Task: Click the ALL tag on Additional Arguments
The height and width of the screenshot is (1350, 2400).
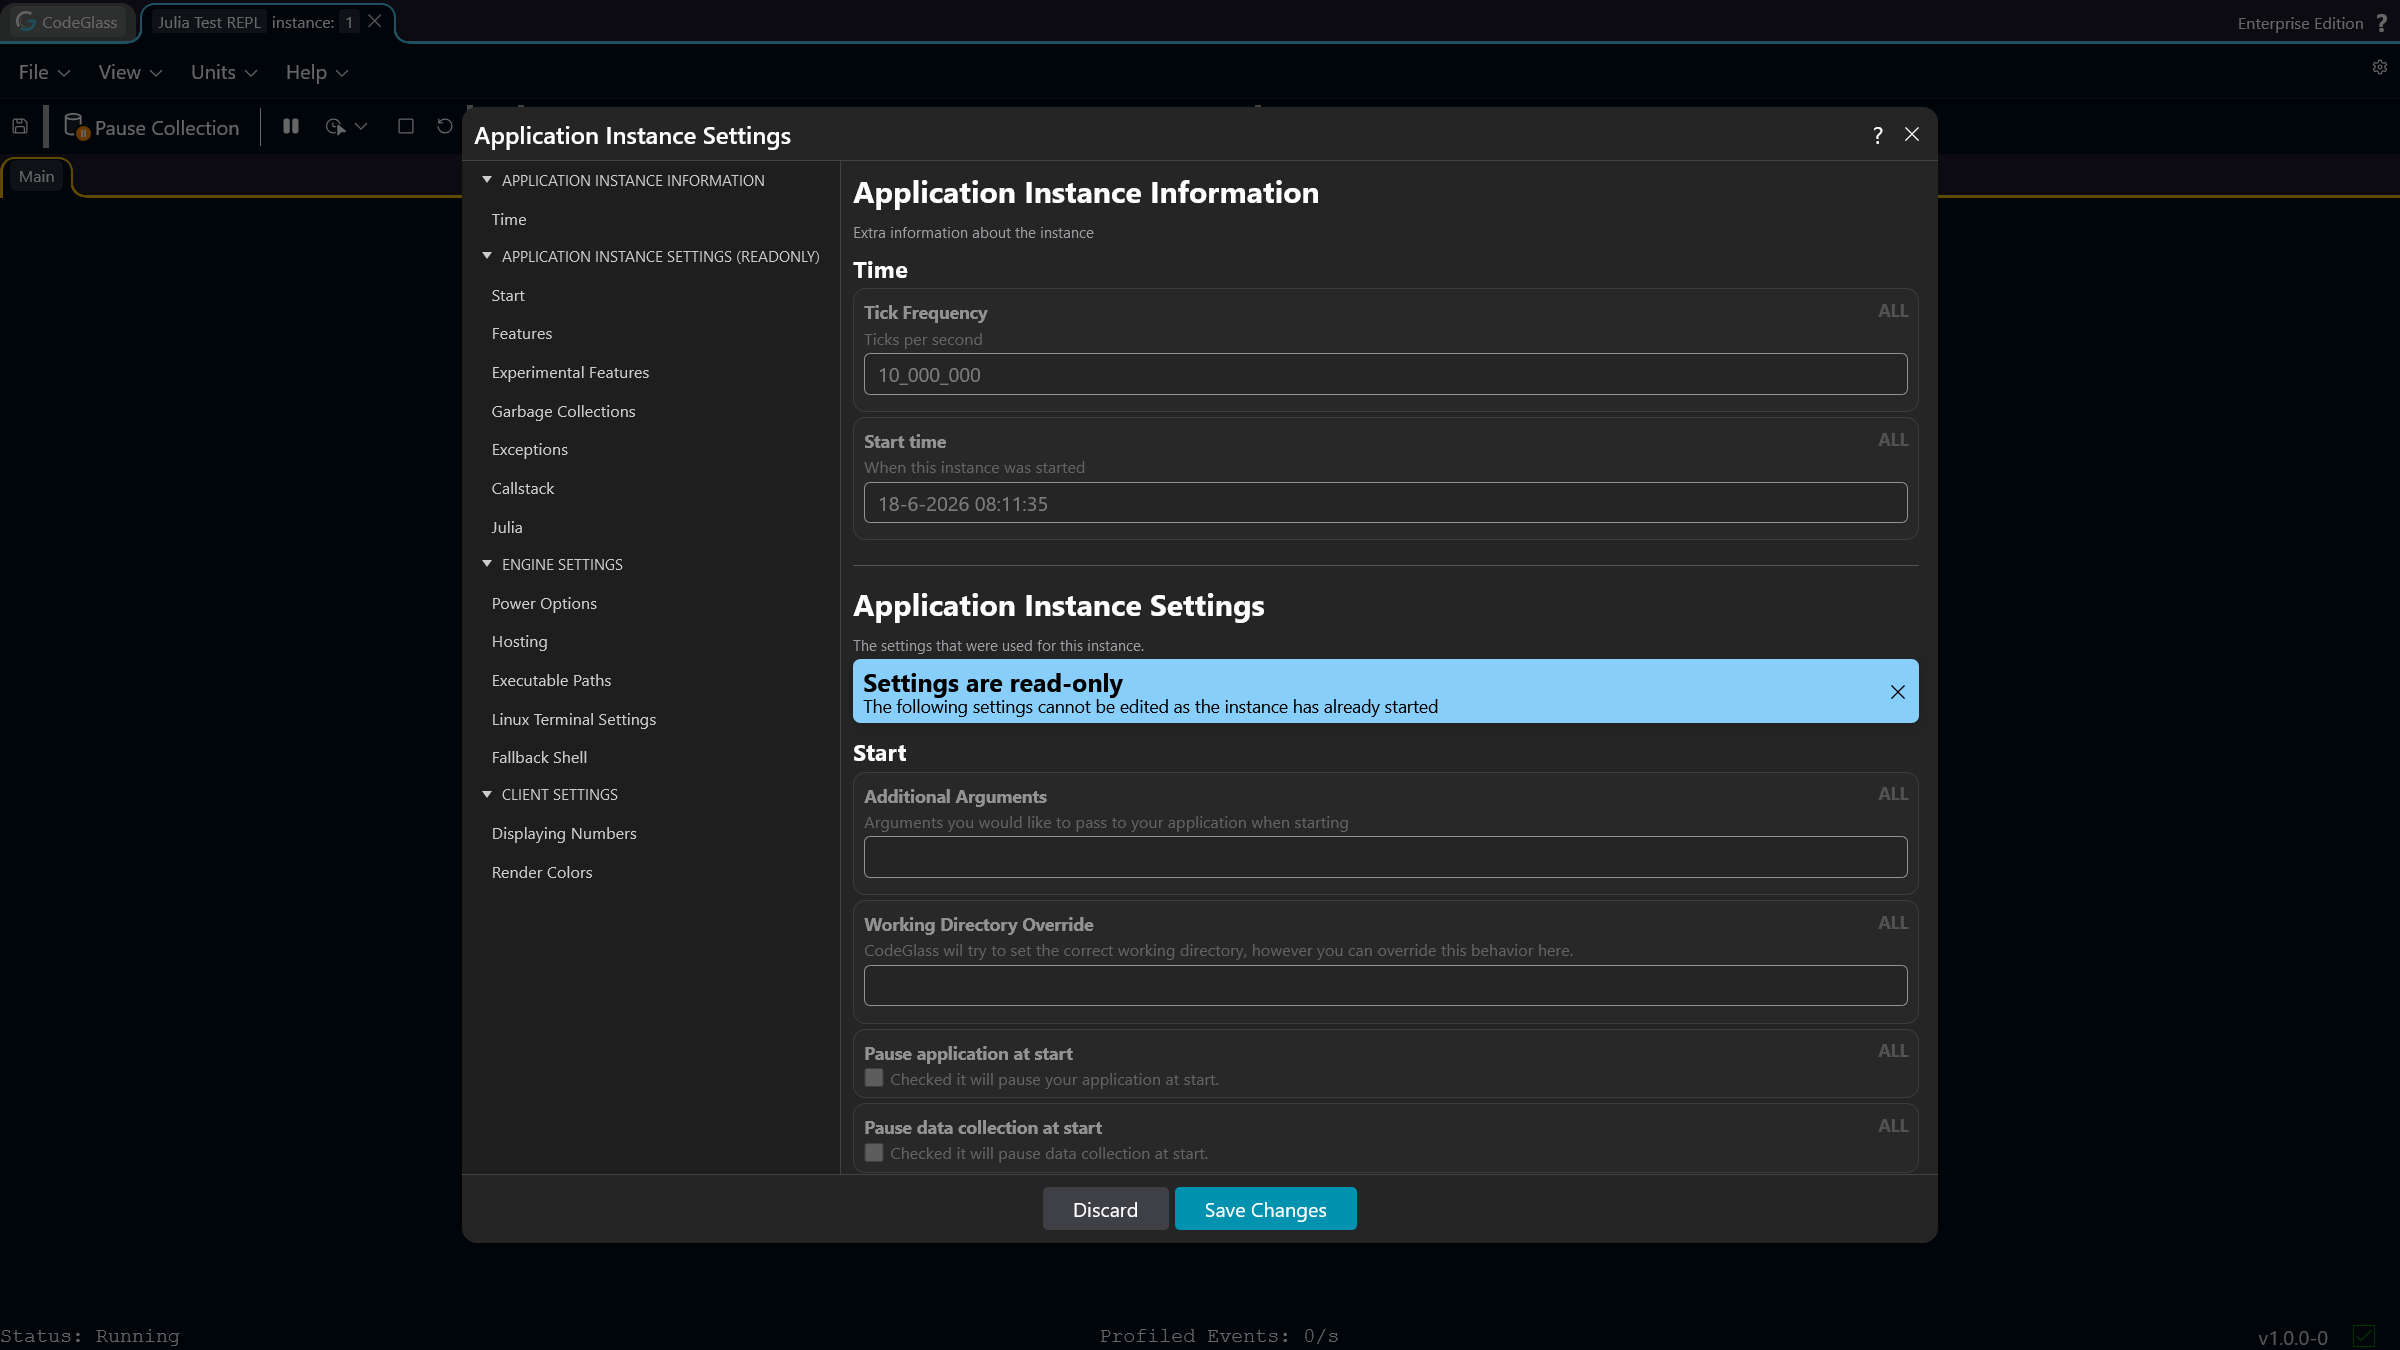Action: click(1892, 794)
